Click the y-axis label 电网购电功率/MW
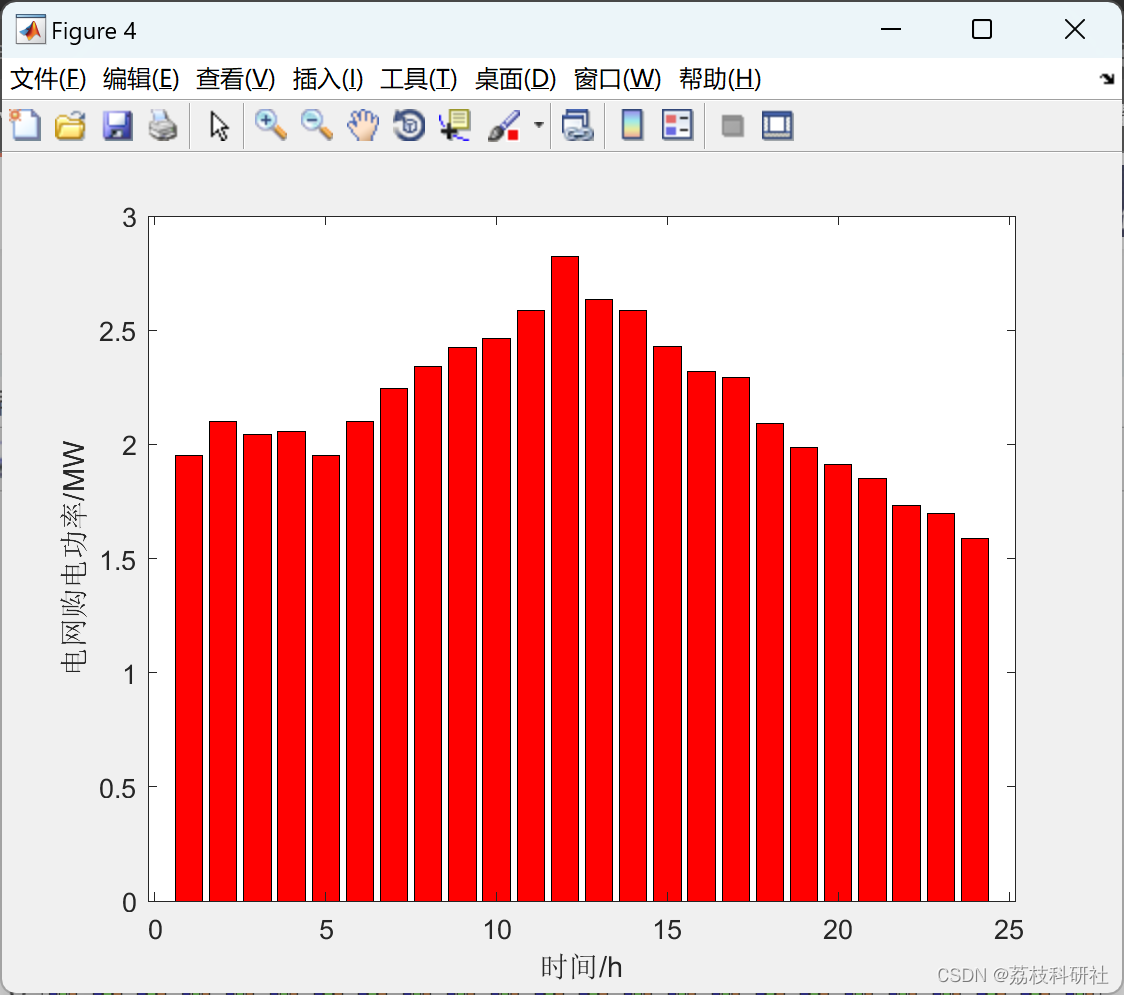This screenshot has height=995, width=1124. pyautogui.click(x=73, y=557)
